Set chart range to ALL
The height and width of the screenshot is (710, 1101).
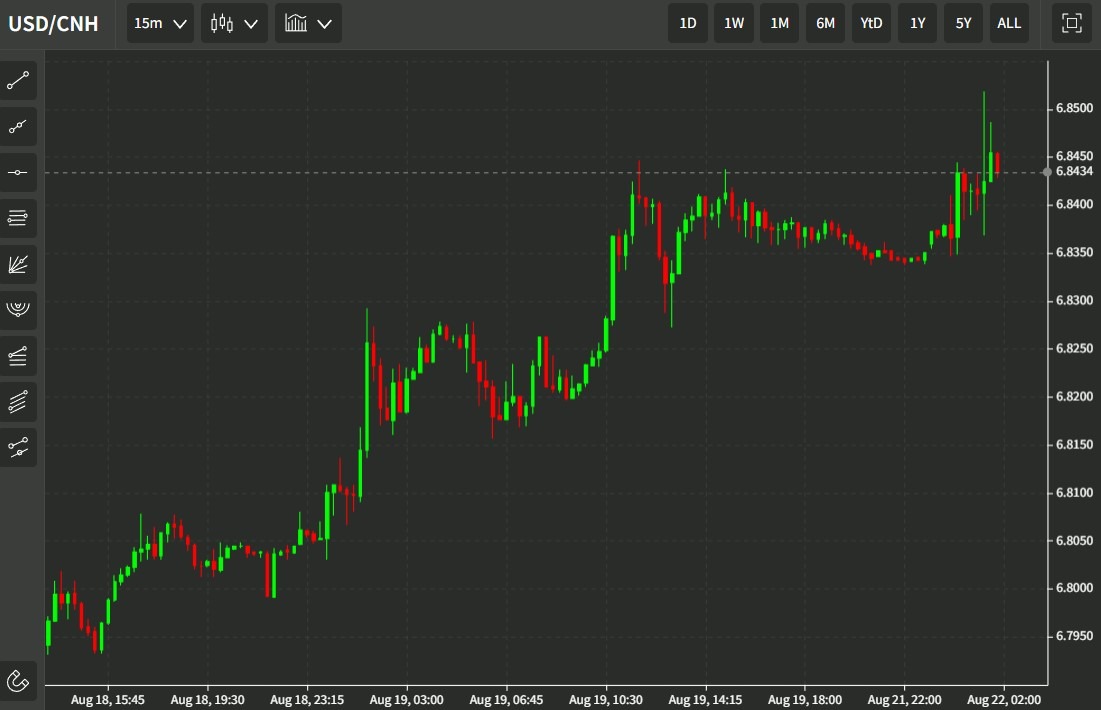[1009, 23]
